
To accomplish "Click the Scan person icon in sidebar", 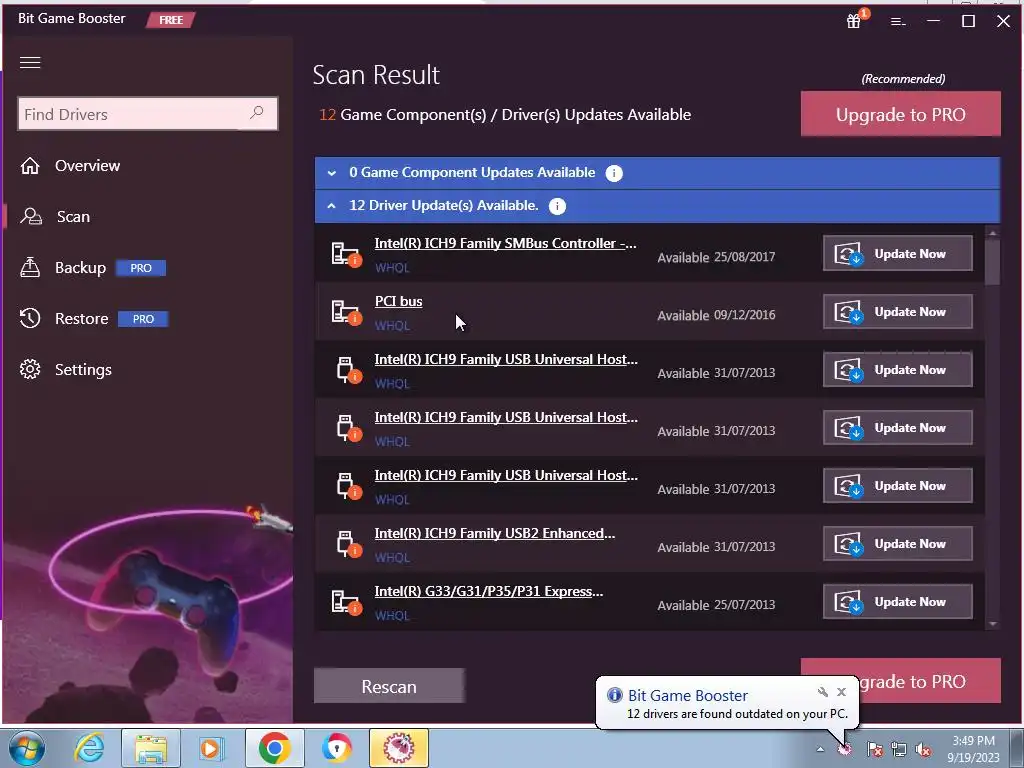I will (31, 216).
